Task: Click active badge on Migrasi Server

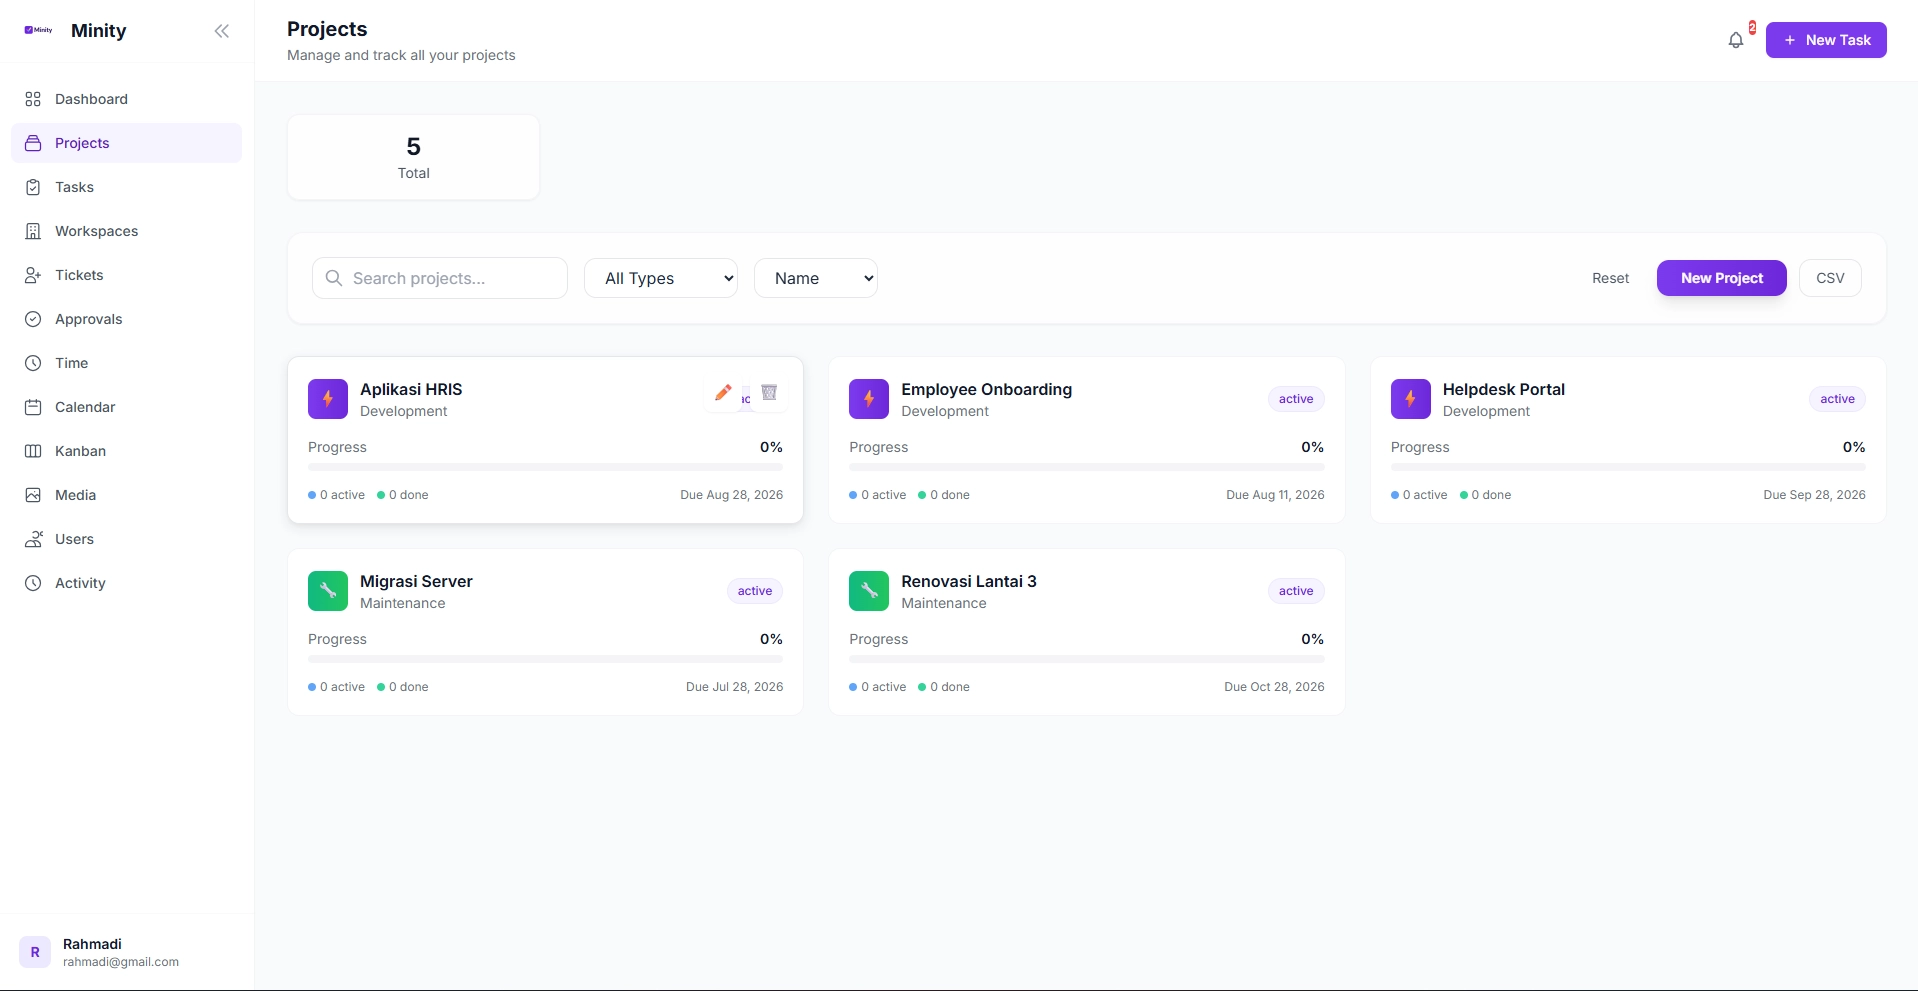Action: coord(755,591)
